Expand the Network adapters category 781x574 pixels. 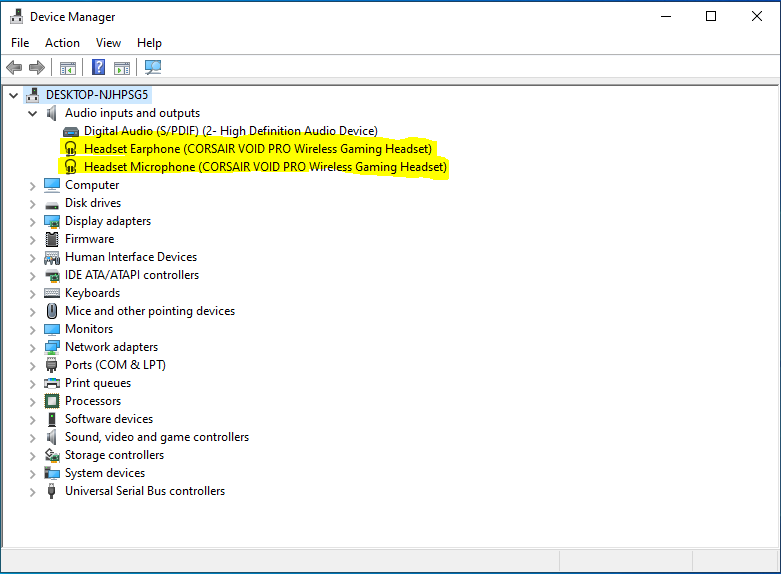(x=33, y=347)
